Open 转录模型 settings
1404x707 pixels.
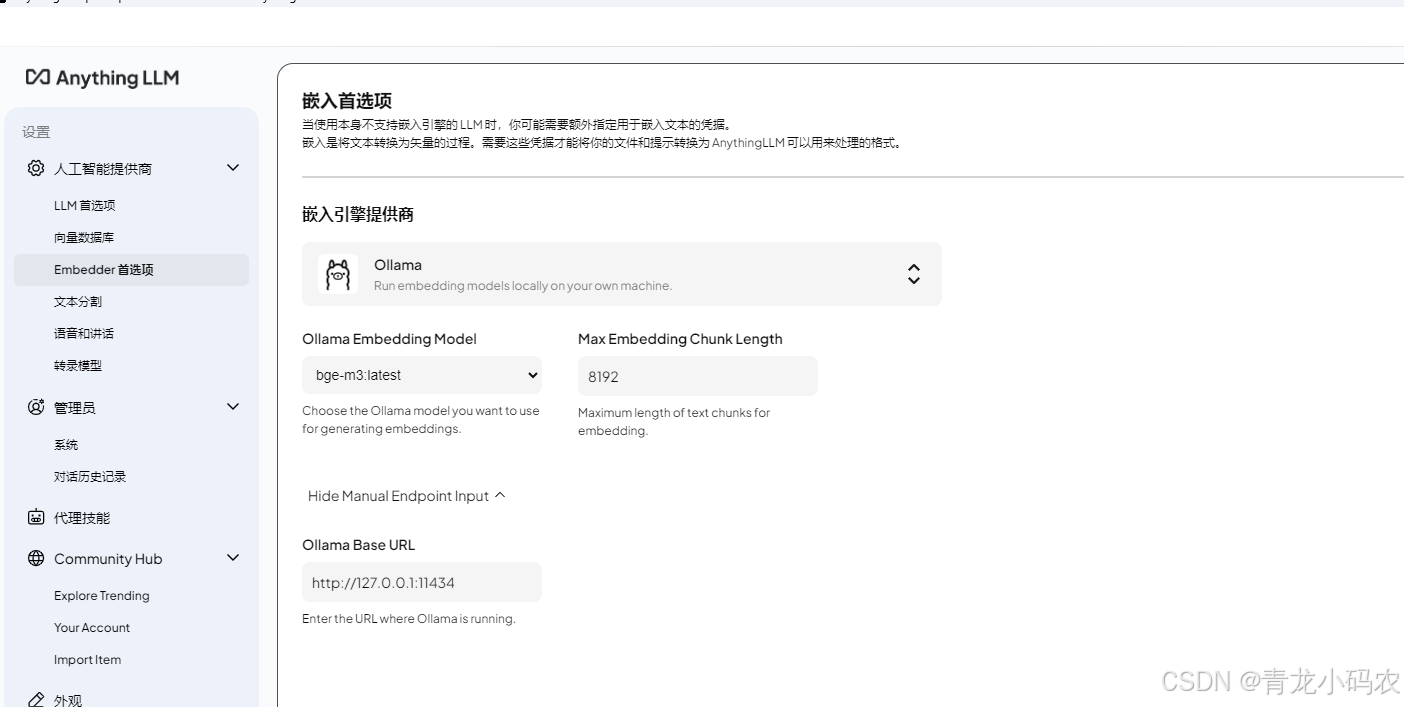pyautogui.click(x=77, y=365)
